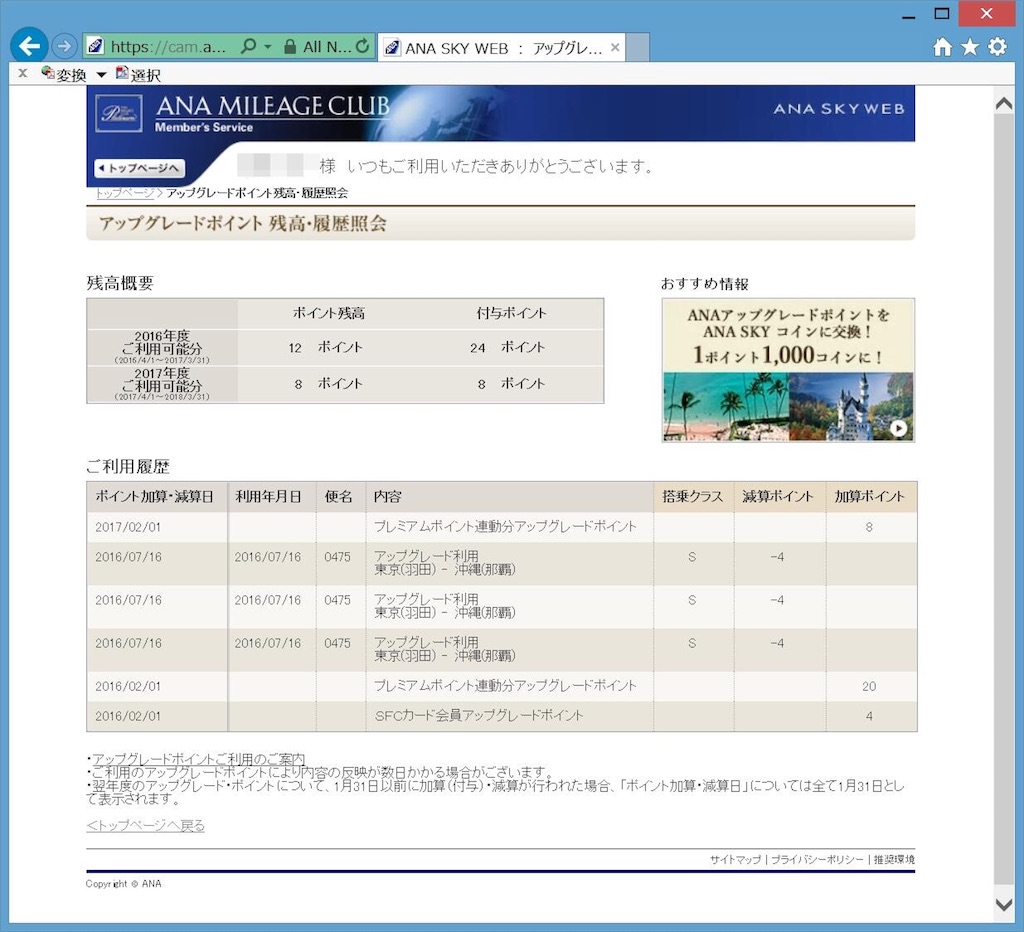The image size is (1024, 932).
Task: Click the browser Back arrow button
Action: 29,46
